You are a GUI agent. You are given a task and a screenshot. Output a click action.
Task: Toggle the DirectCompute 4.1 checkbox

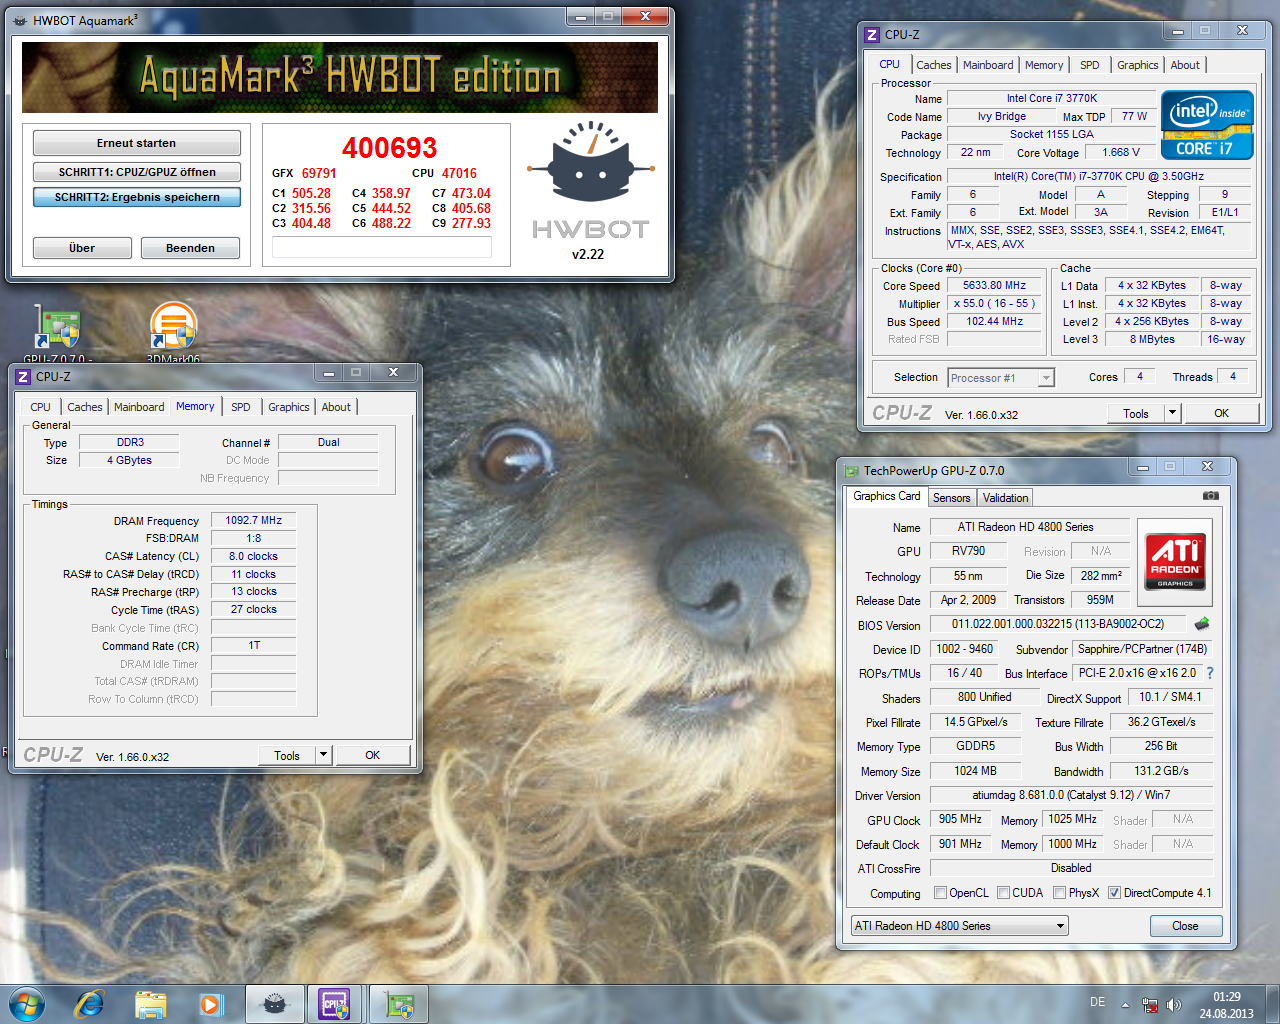[1114, 893]
